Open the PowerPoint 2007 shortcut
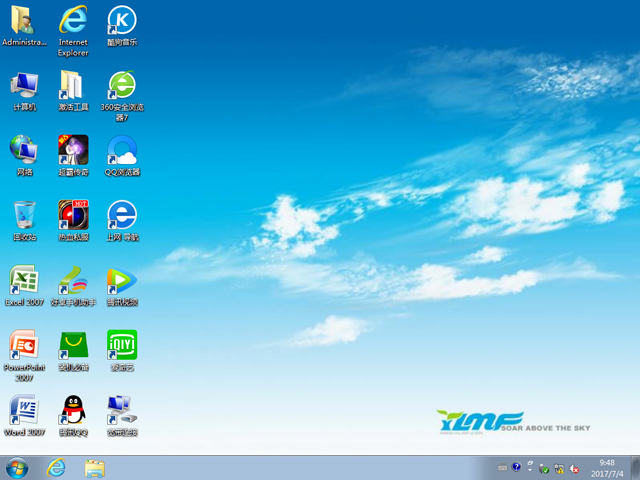640x480 pixels. 24,346
